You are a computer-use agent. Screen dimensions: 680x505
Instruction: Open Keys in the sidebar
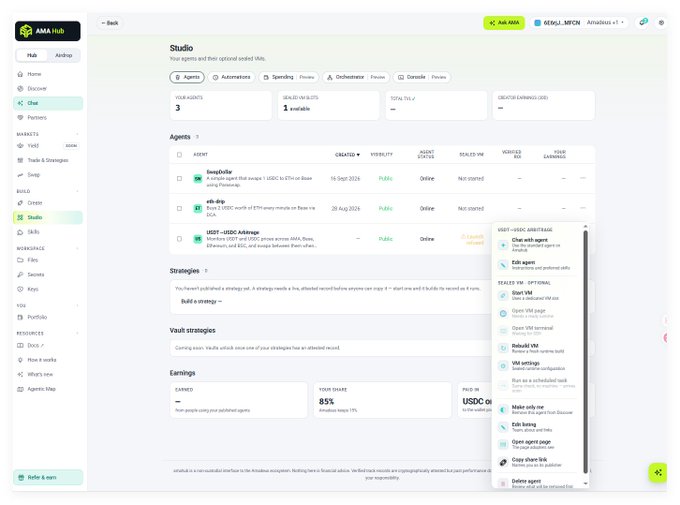[48, 289]
